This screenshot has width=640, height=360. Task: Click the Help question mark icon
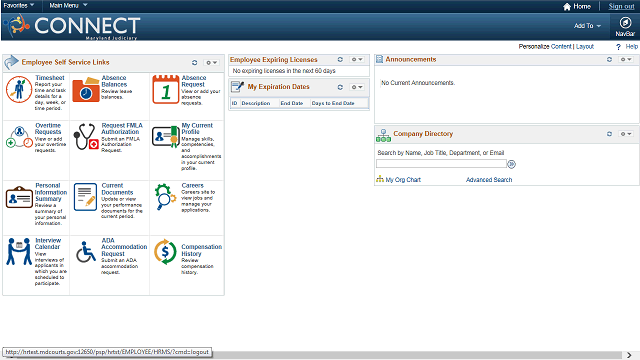point(618,47)
